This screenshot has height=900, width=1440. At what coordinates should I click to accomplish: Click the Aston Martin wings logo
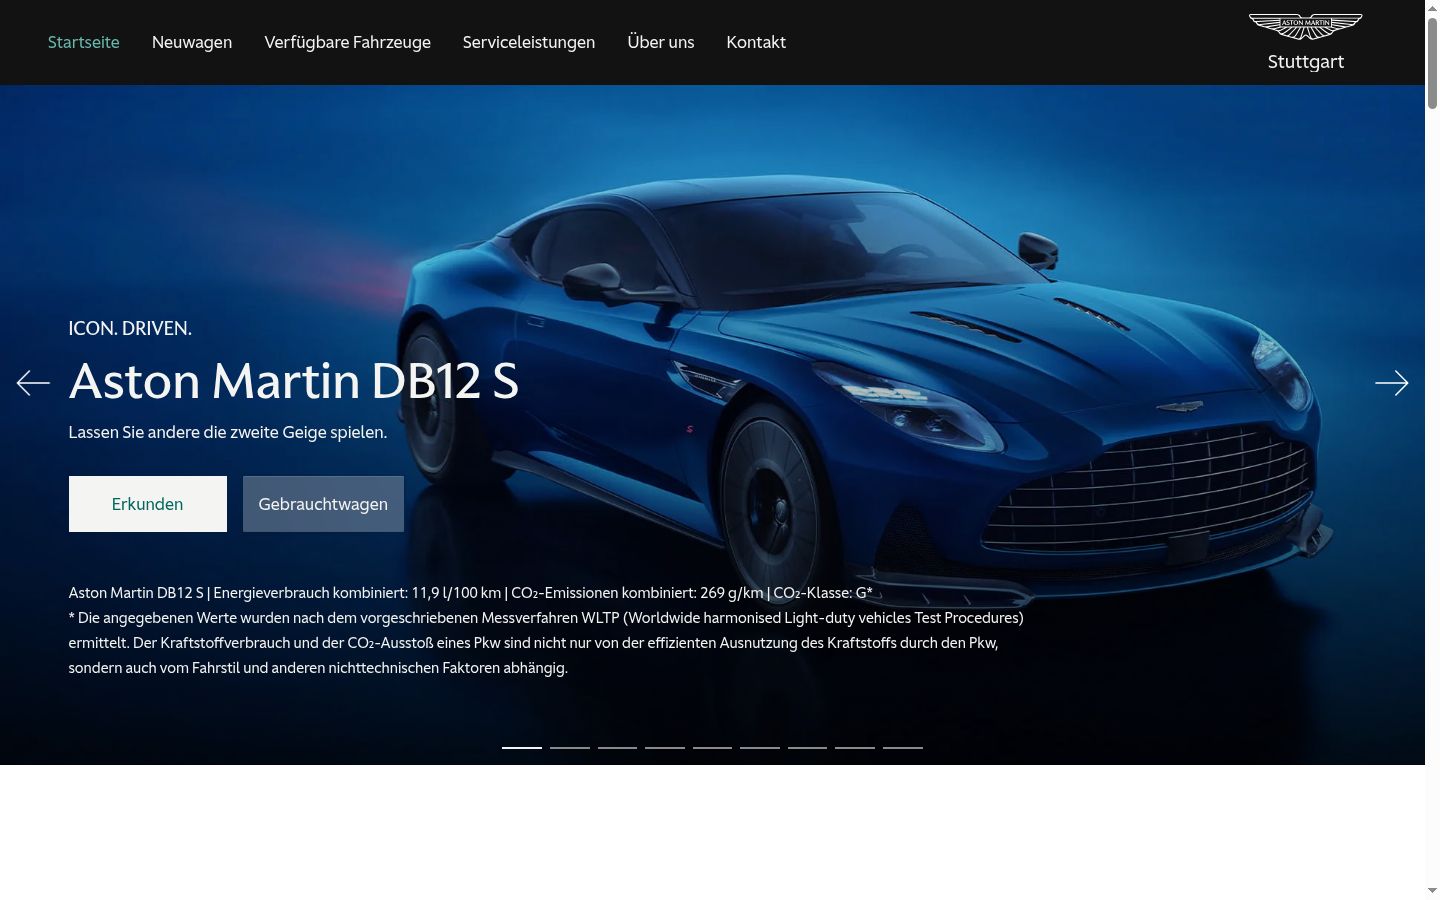(1305, 27)
